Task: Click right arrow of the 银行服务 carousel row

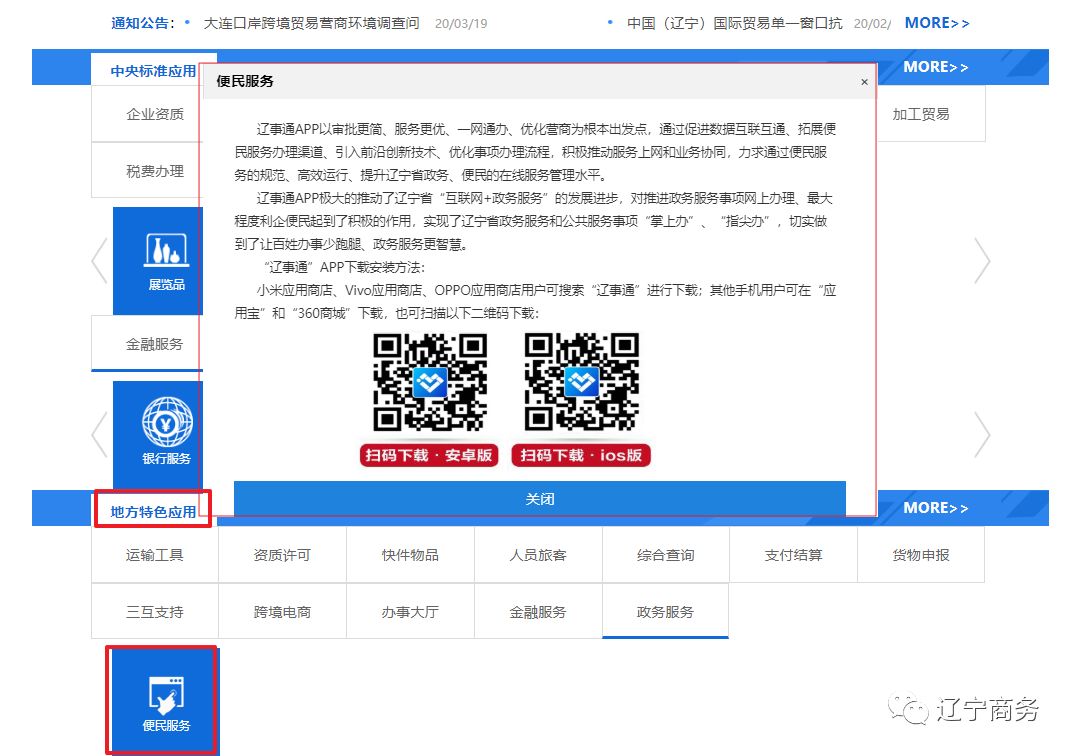Action: click(x=982, y=435)
